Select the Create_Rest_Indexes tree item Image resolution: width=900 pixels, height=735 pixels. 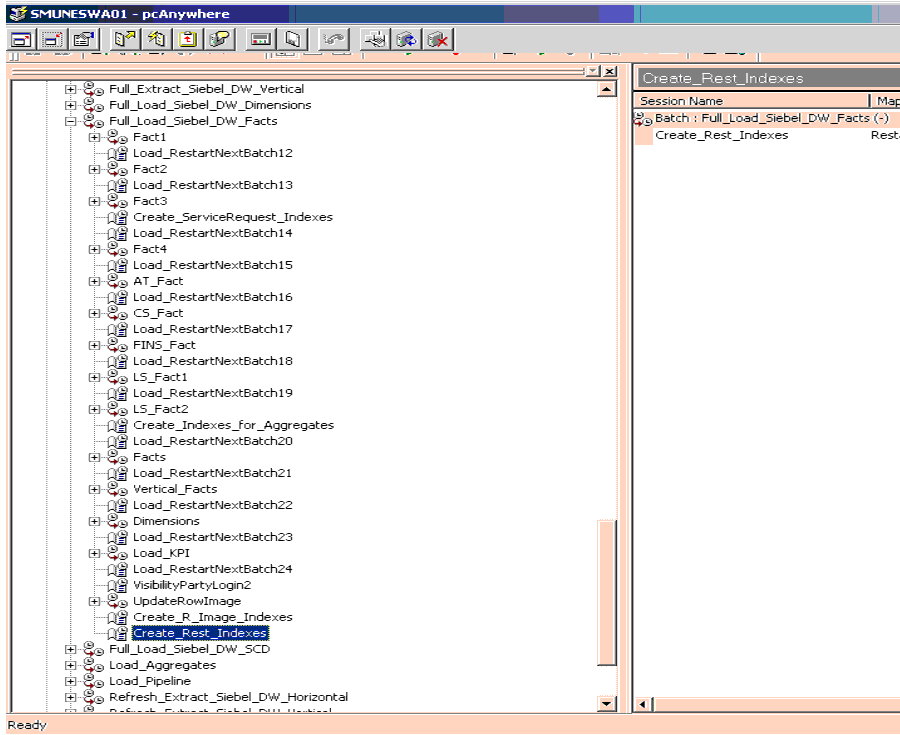click(200, 633)
